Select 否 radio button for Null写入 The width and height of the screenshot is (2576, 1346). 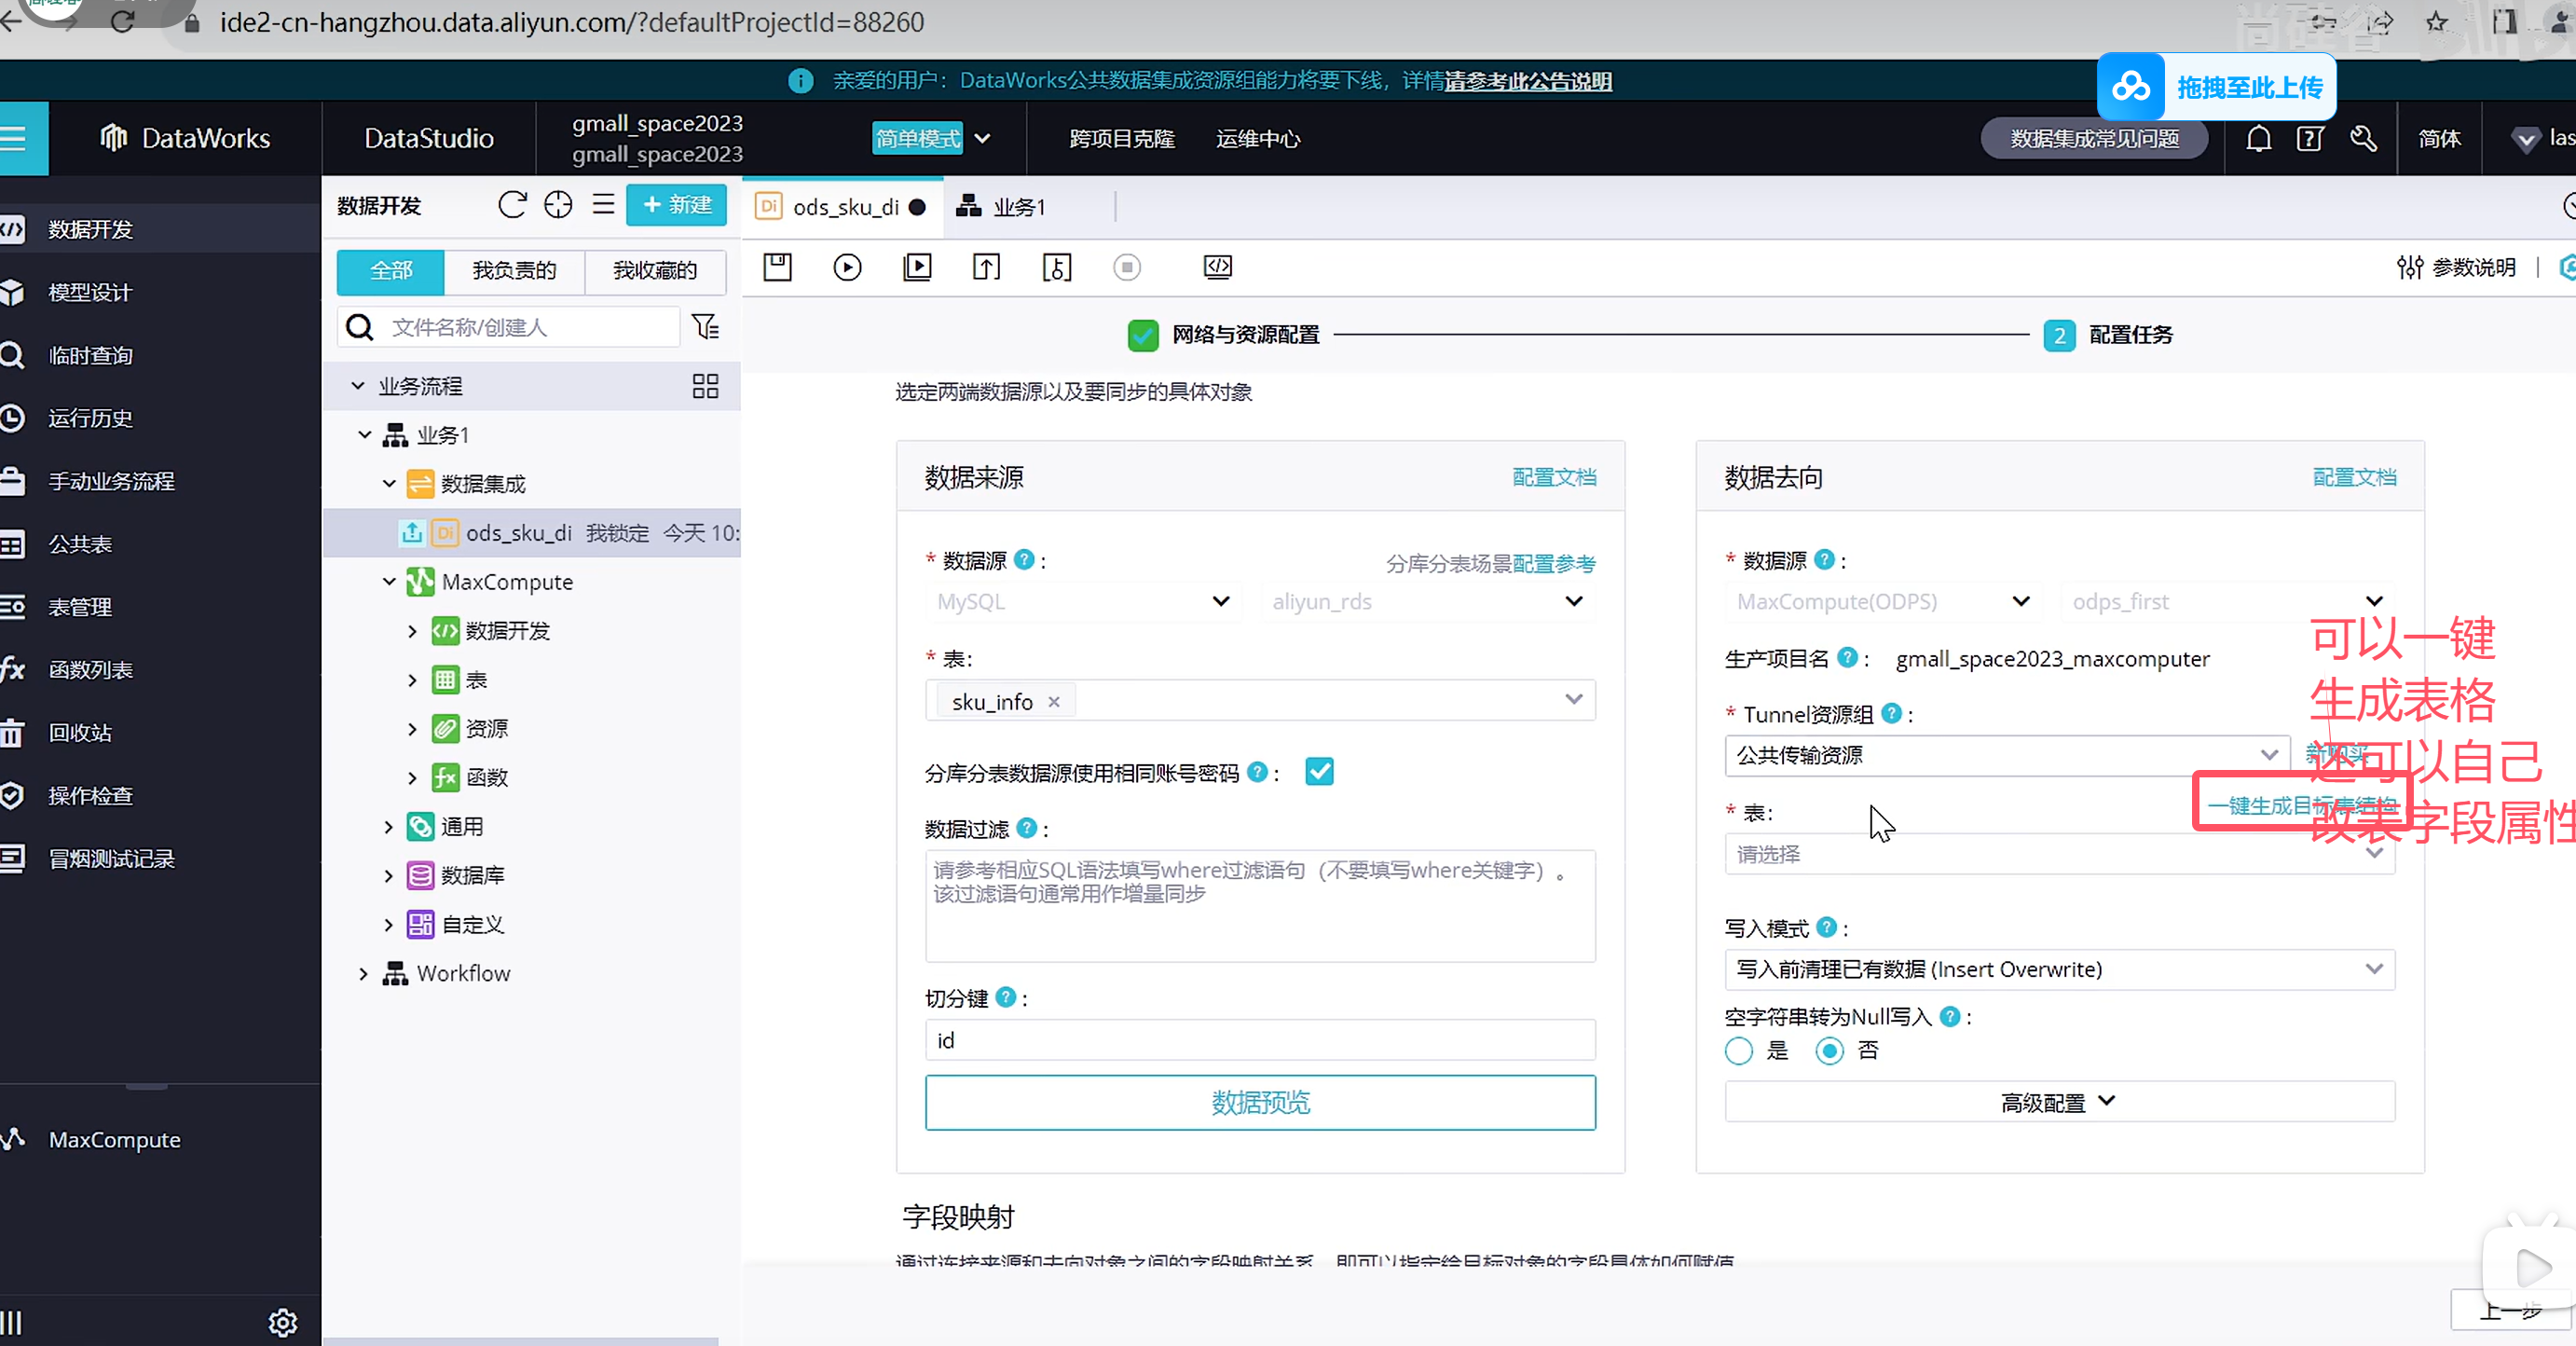click(x=1829, y=1051)
